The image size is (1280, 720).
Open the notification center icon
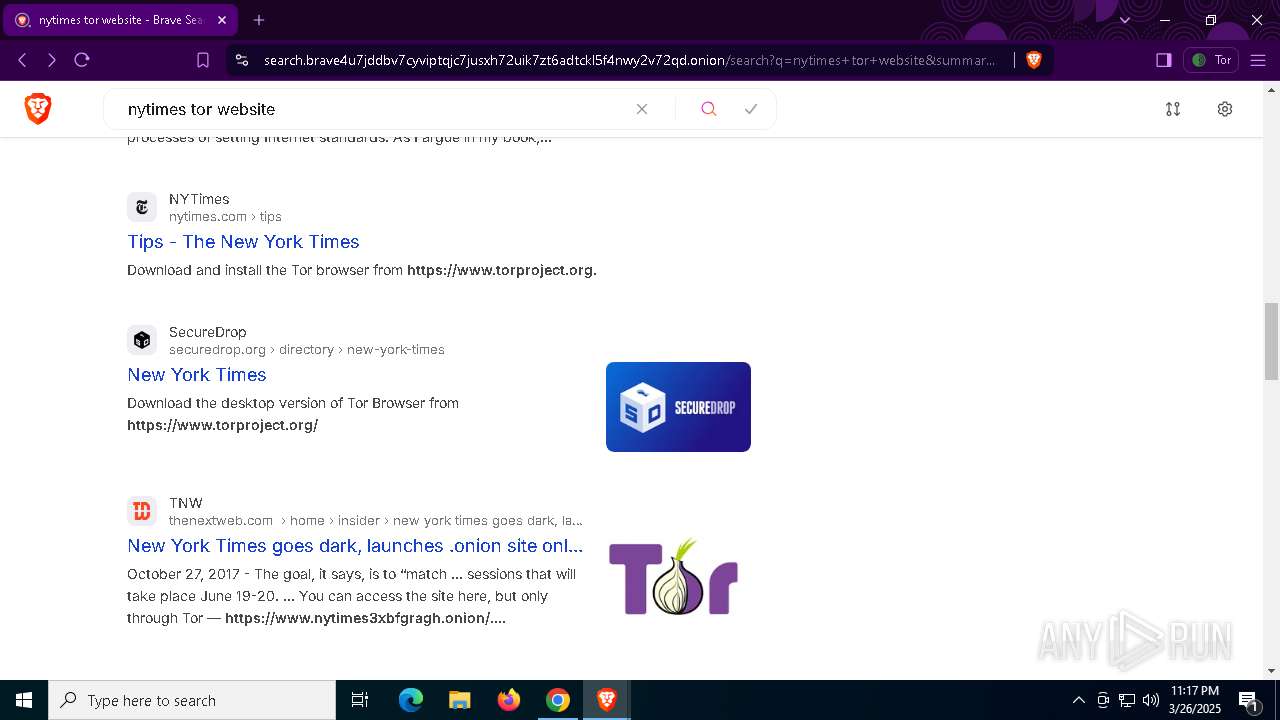pyautogui.click(x=1248, y=700)
